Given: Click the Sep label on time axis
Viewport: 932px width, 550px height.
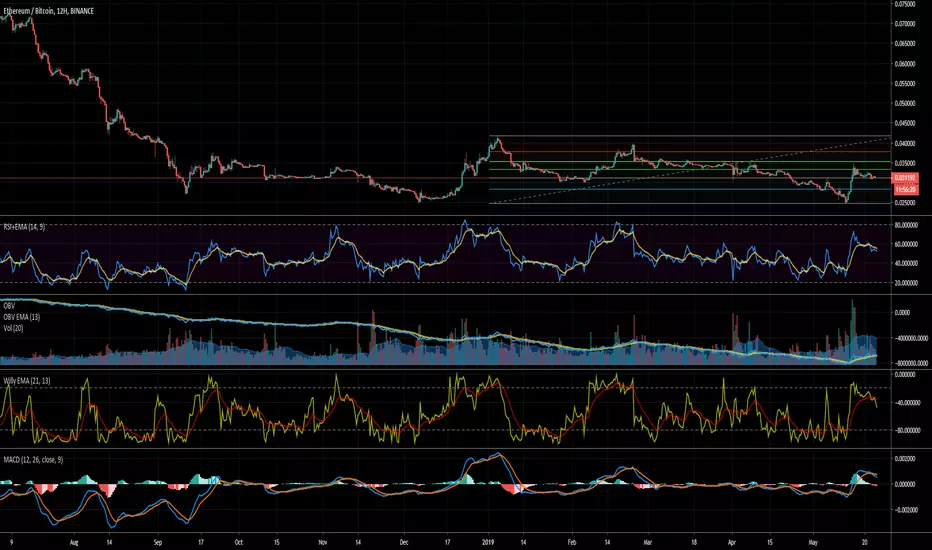Looking at the screenshot, I should [x=158, y=542].
